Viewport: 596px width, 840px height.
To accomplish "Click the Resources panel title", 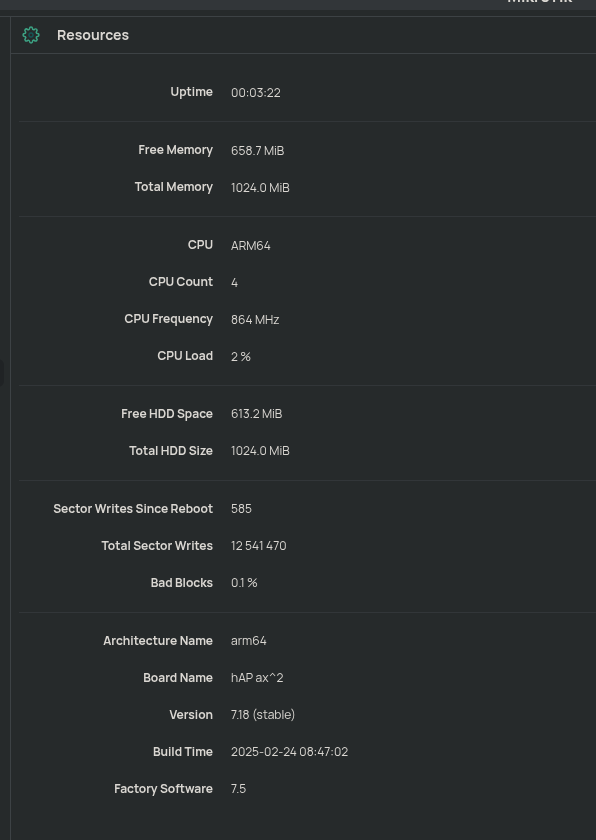I will click(x=92, y=35).
